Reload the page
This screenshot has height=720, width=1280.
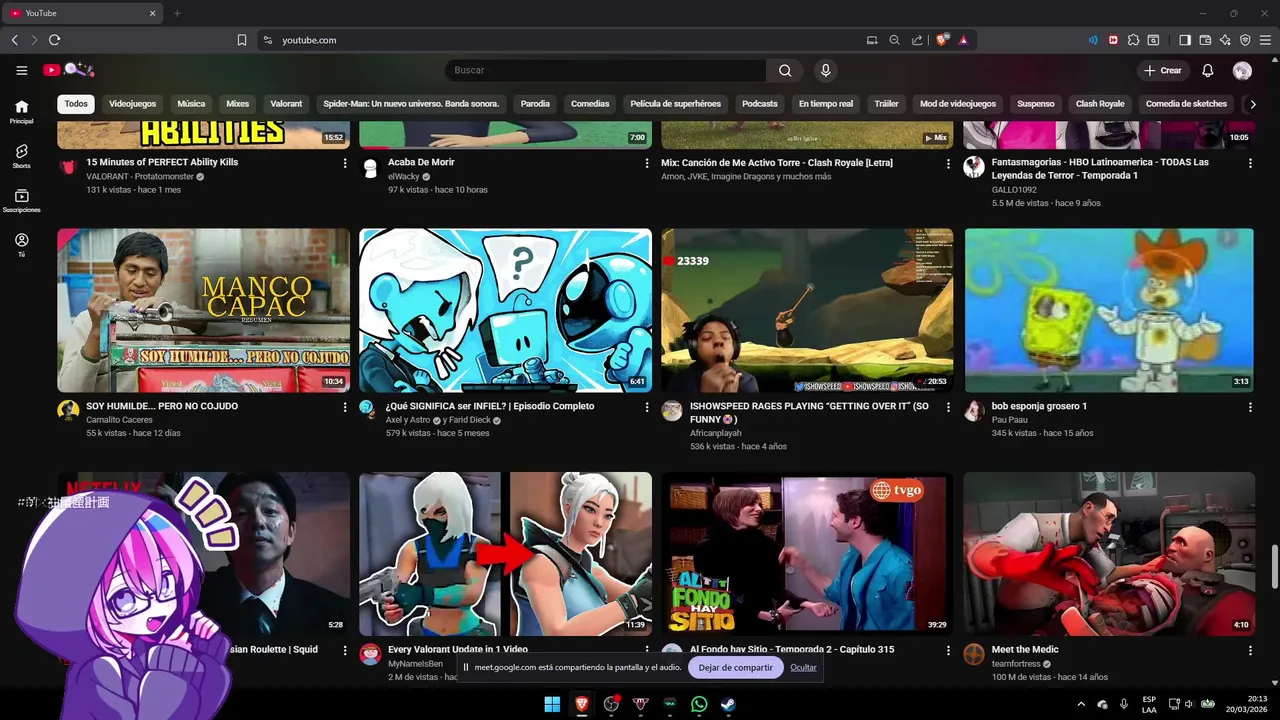(x=54, y=40)
